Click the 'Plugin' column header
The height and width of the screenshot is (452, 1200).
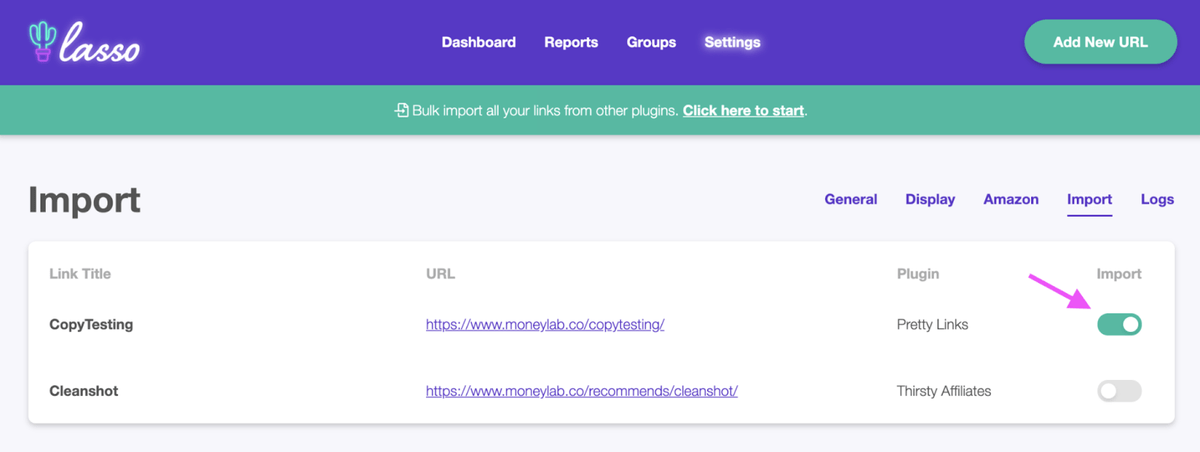pyautogui.click(x=918, y=273)
